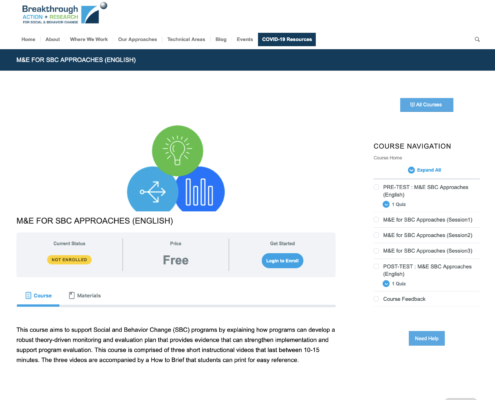Click the Materials tab clipboard icon
This screenshot has width=495, height=400.
coord(72,295)
